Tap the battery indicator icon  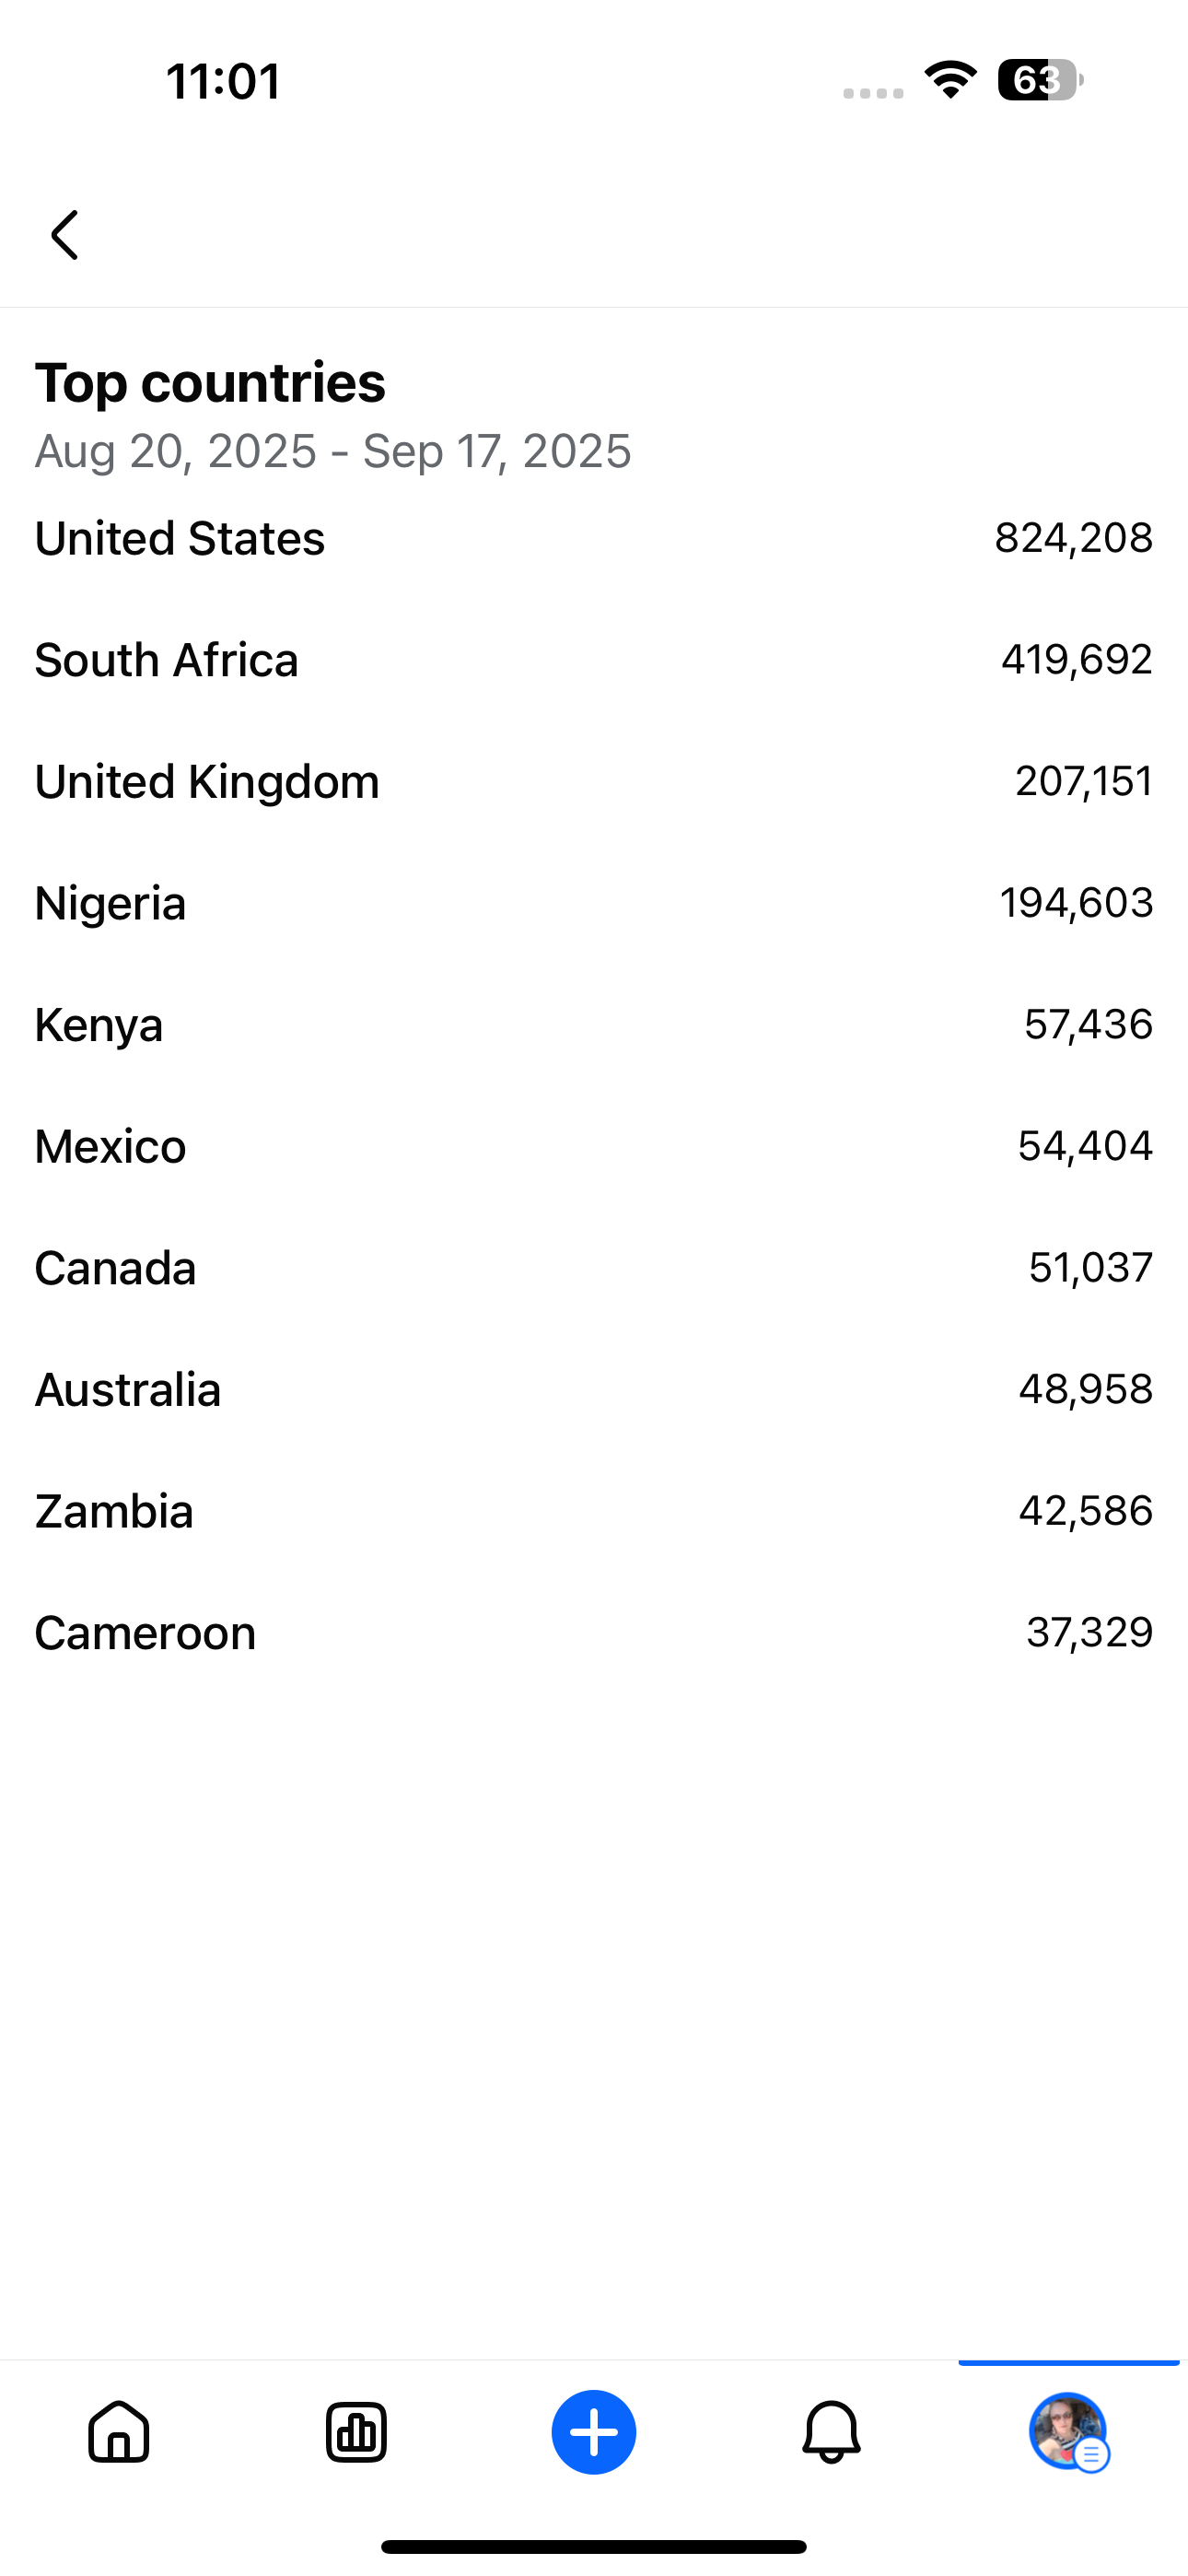click(1039, 80)
